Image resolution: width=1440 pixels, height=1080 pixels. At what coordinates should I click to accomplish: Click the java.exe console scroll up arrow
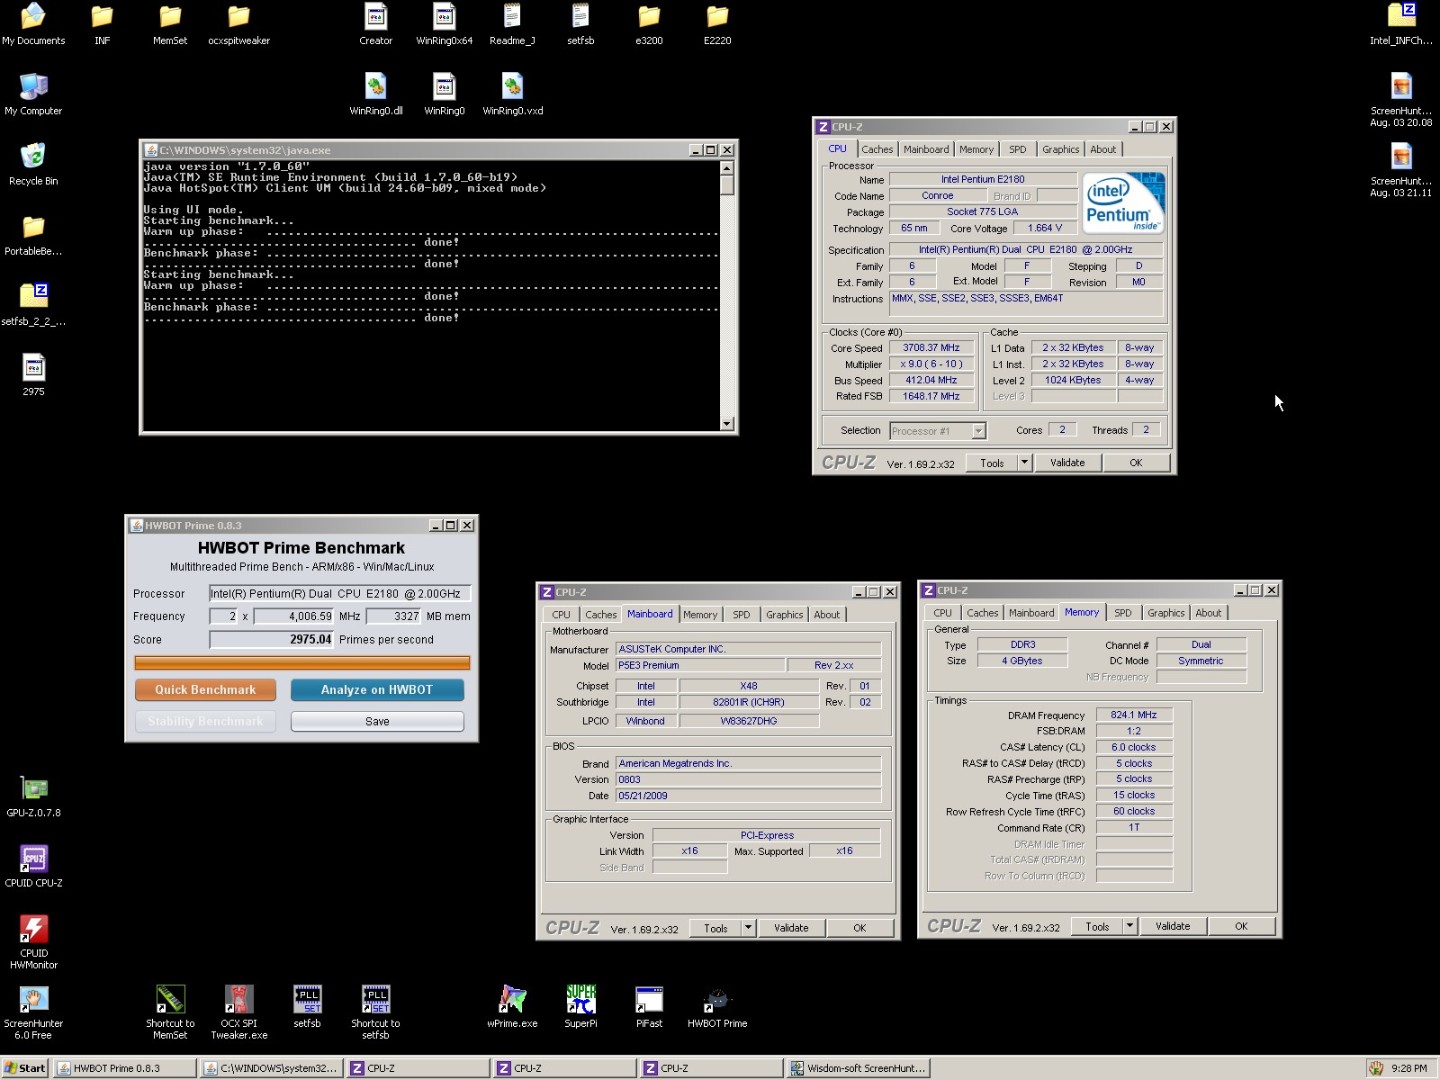point(727,168)
